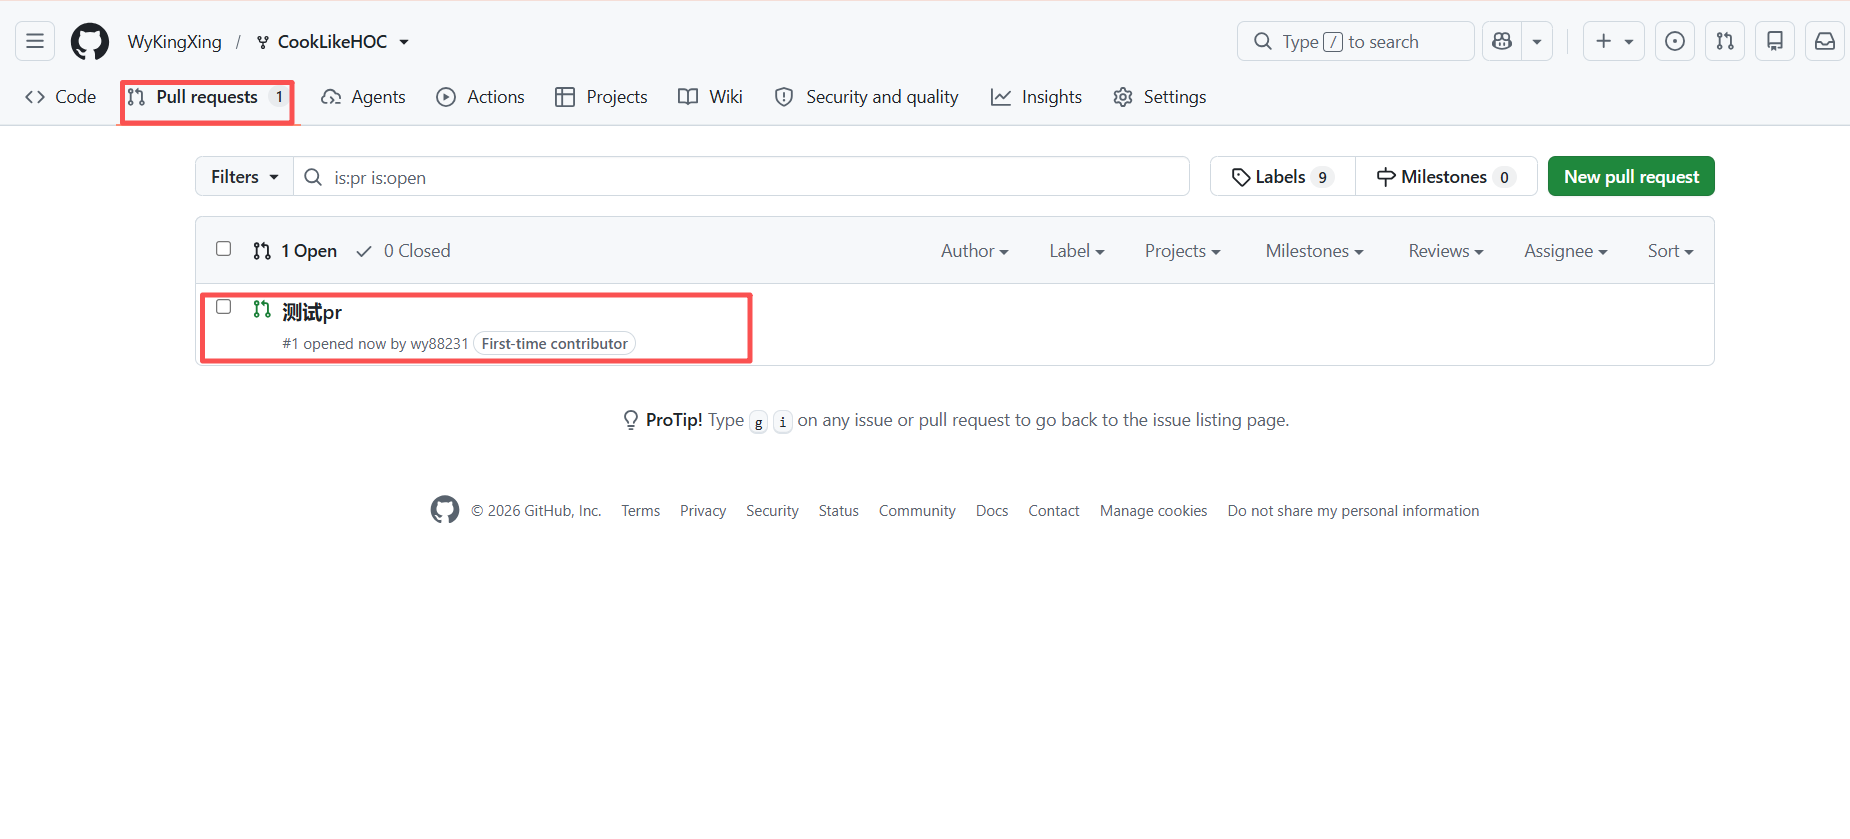The height and width of the screenshot is (839, 1850).
Task: Switch to the Pull requests tab
Action: (207, 97)
